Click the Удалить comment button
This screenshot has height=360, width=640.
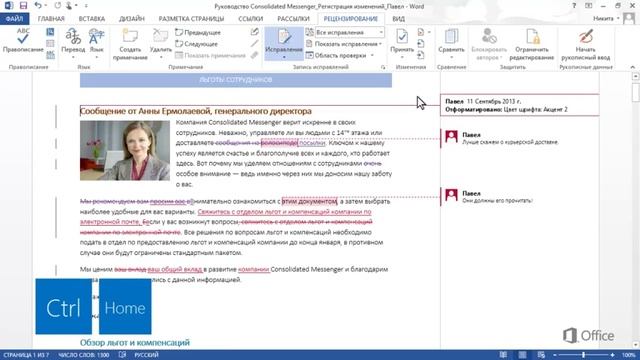[160, 43]
